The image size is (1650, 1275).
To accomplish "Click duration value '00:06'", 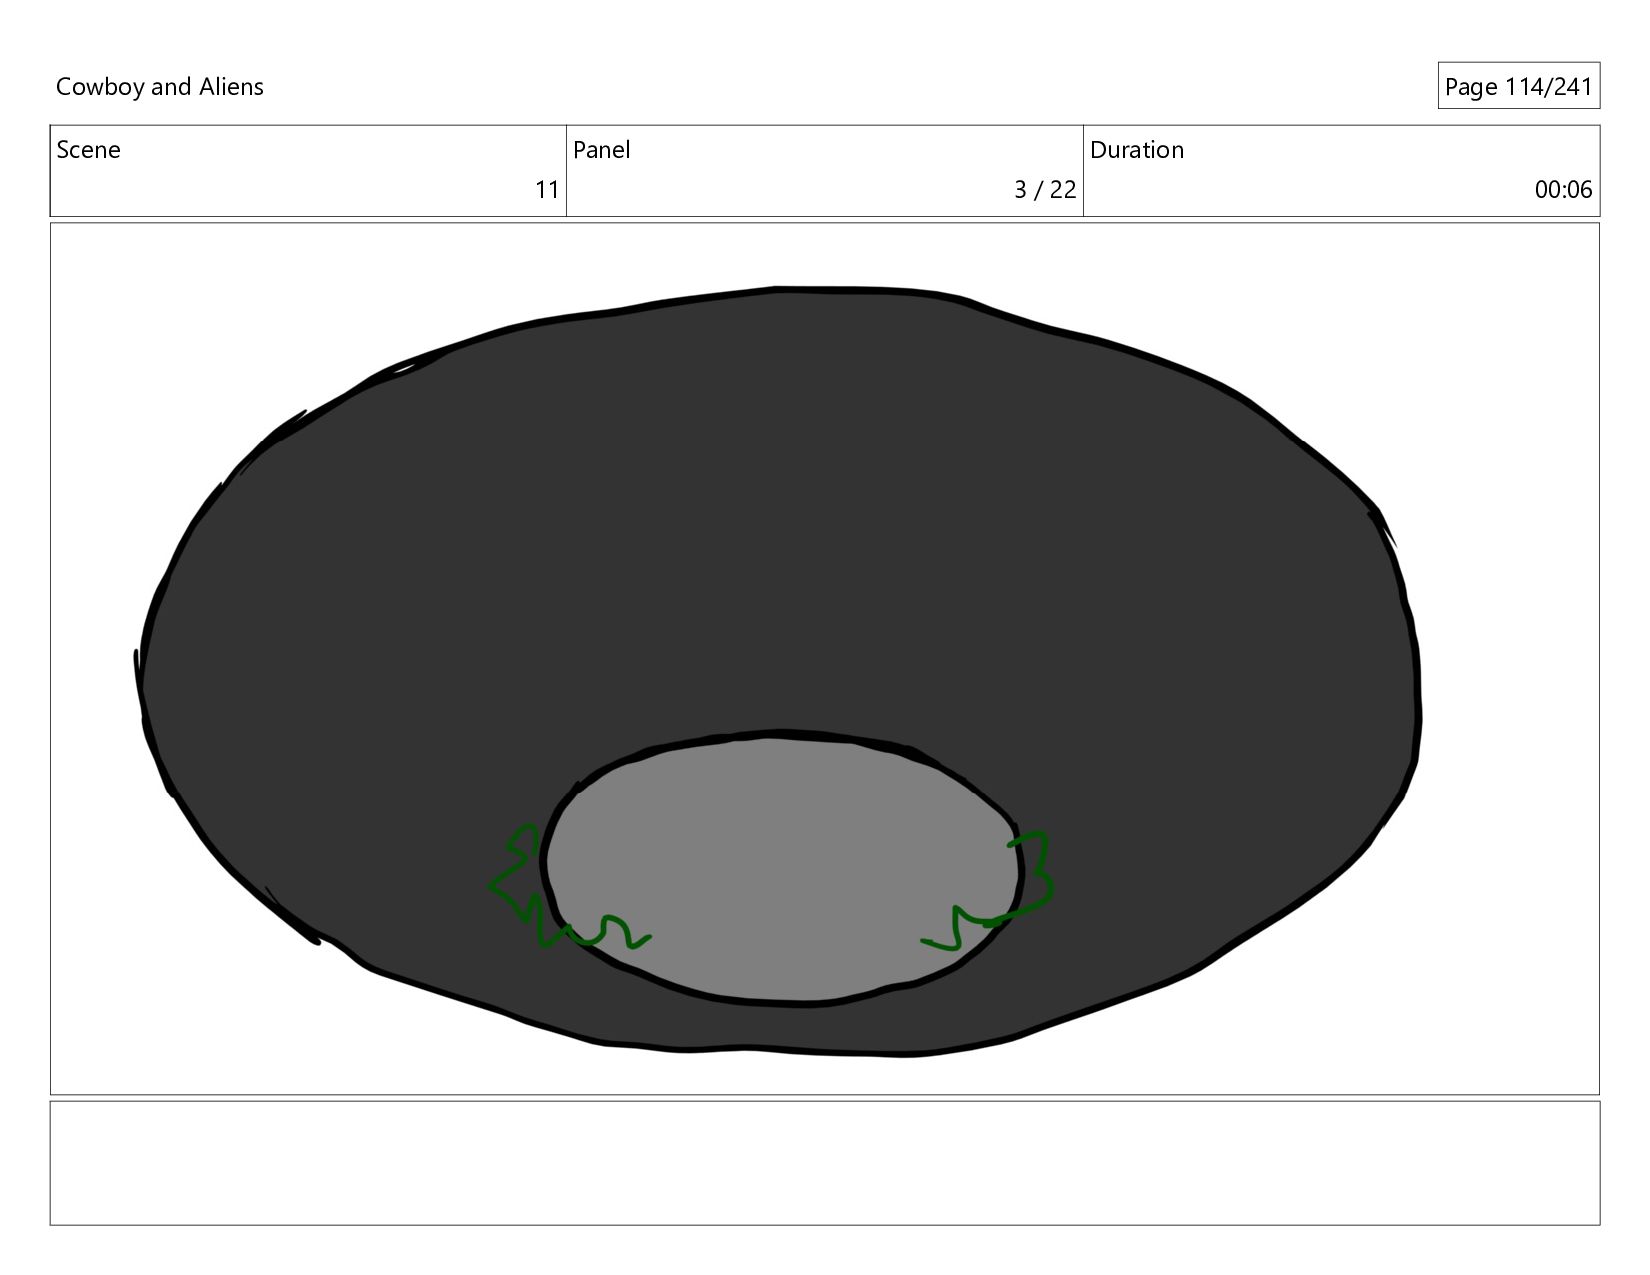I will pos(1563,190).
